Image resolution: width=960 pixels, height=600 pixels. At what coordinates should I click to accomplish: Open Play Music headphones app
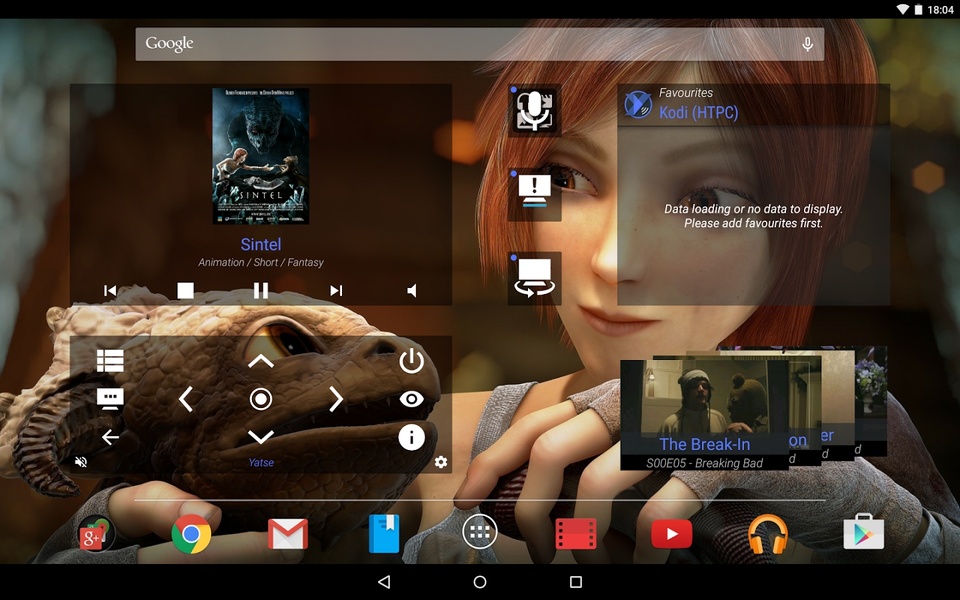coord(767,534)
